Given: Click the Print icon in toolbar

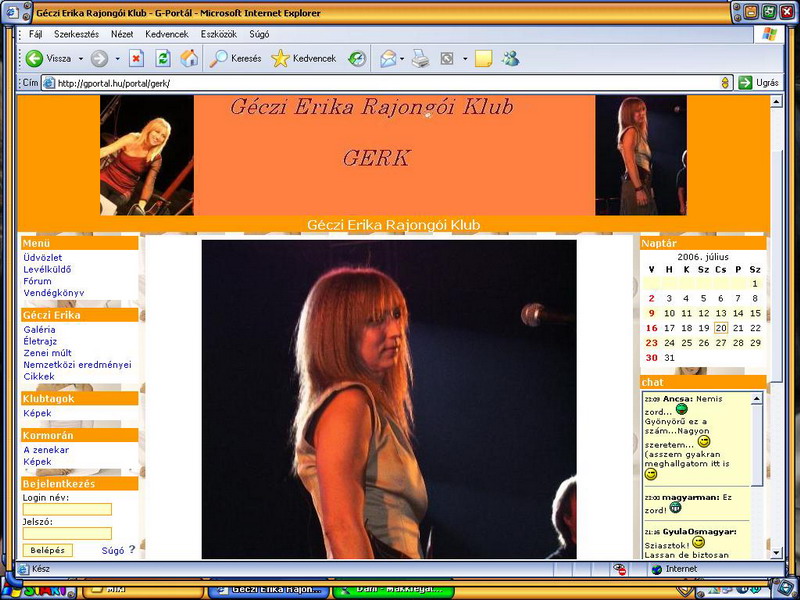Looking at the screenshot, I should (421, 59).
